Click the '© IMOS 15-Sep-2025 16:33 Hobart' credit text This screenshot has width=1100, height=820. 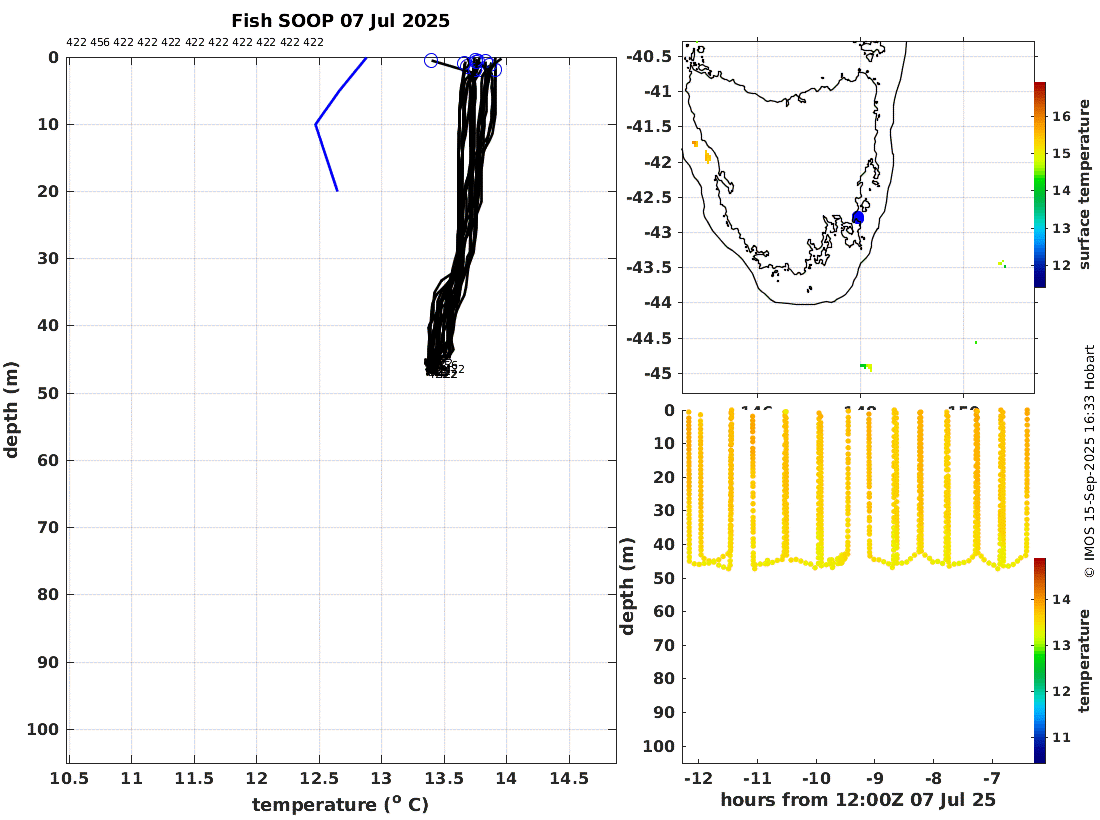(x=1089, y=461)
